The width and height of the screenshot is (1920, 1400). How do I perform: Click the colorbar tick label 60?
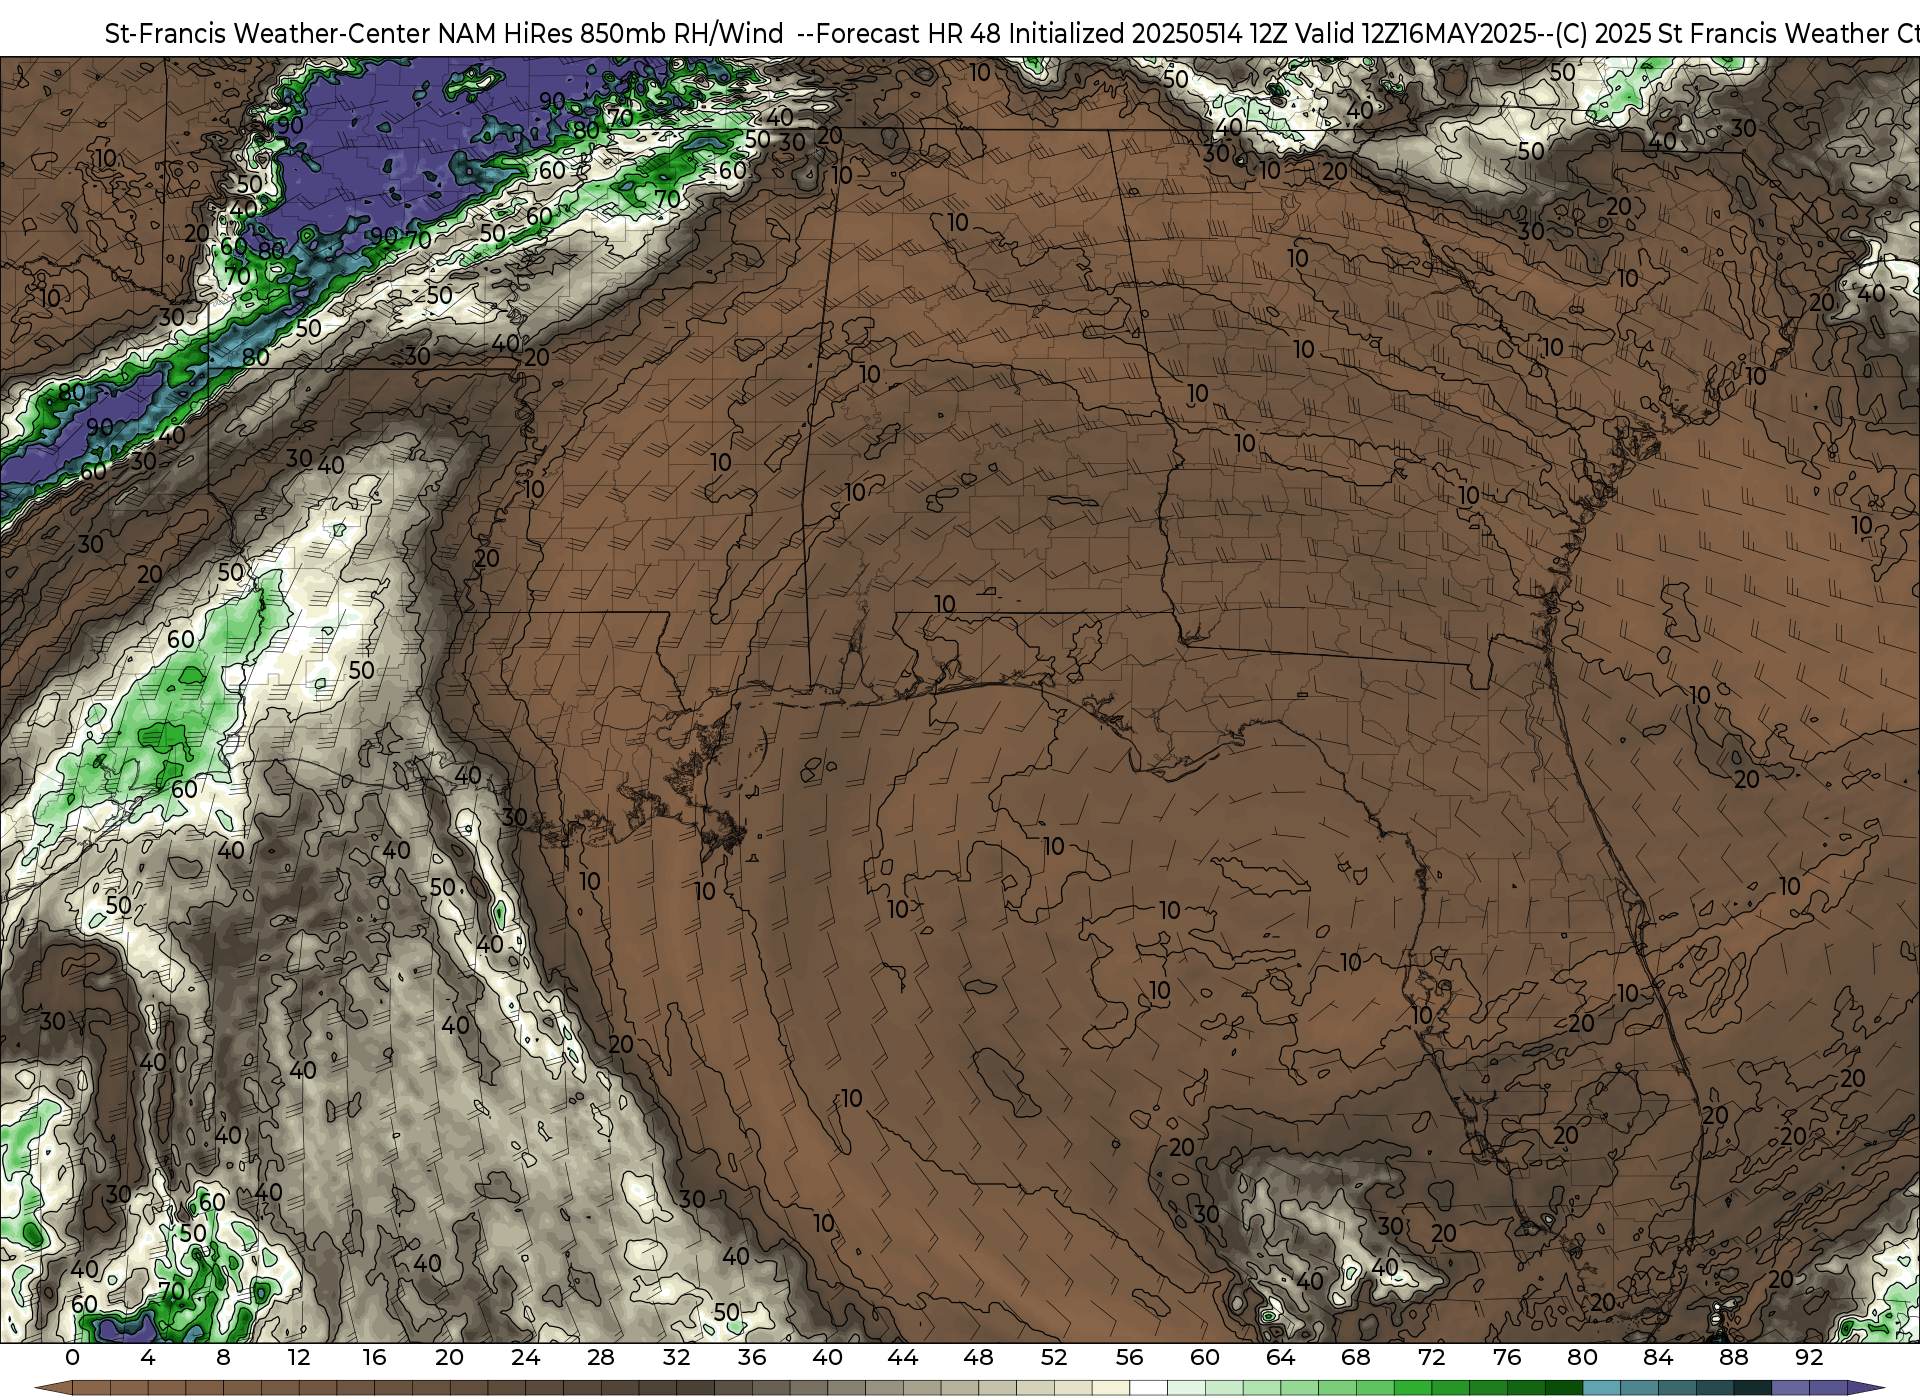tap(1205, 1357)
